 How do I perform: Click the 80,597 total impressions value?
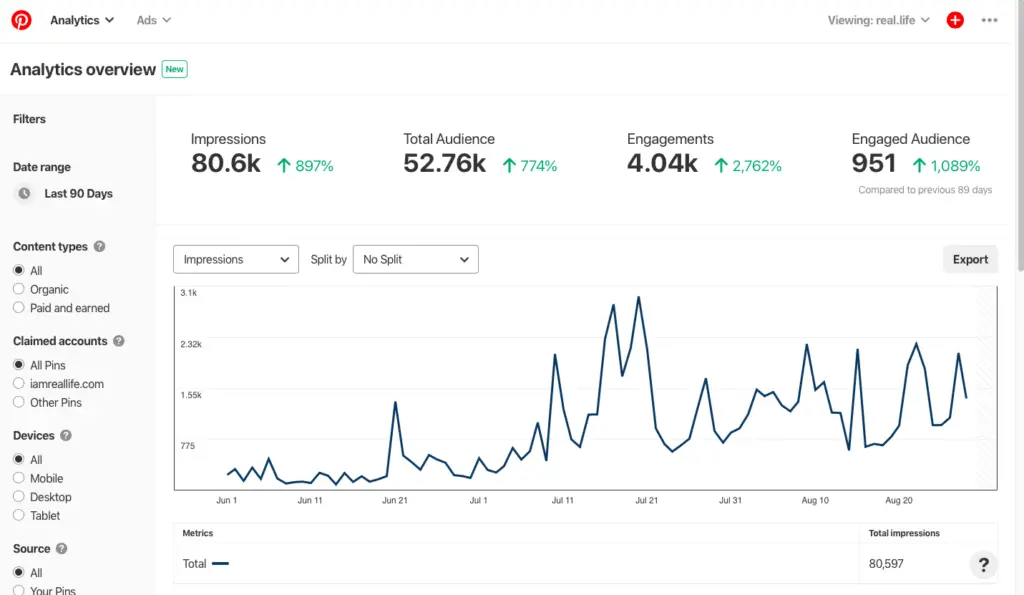886,564
